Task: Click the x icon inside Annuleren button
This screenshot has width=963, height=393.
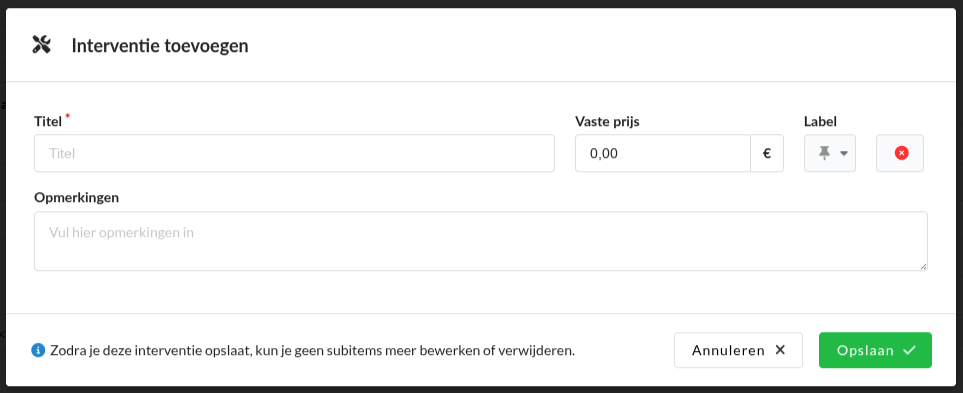Action: click(x=780, y=350)
